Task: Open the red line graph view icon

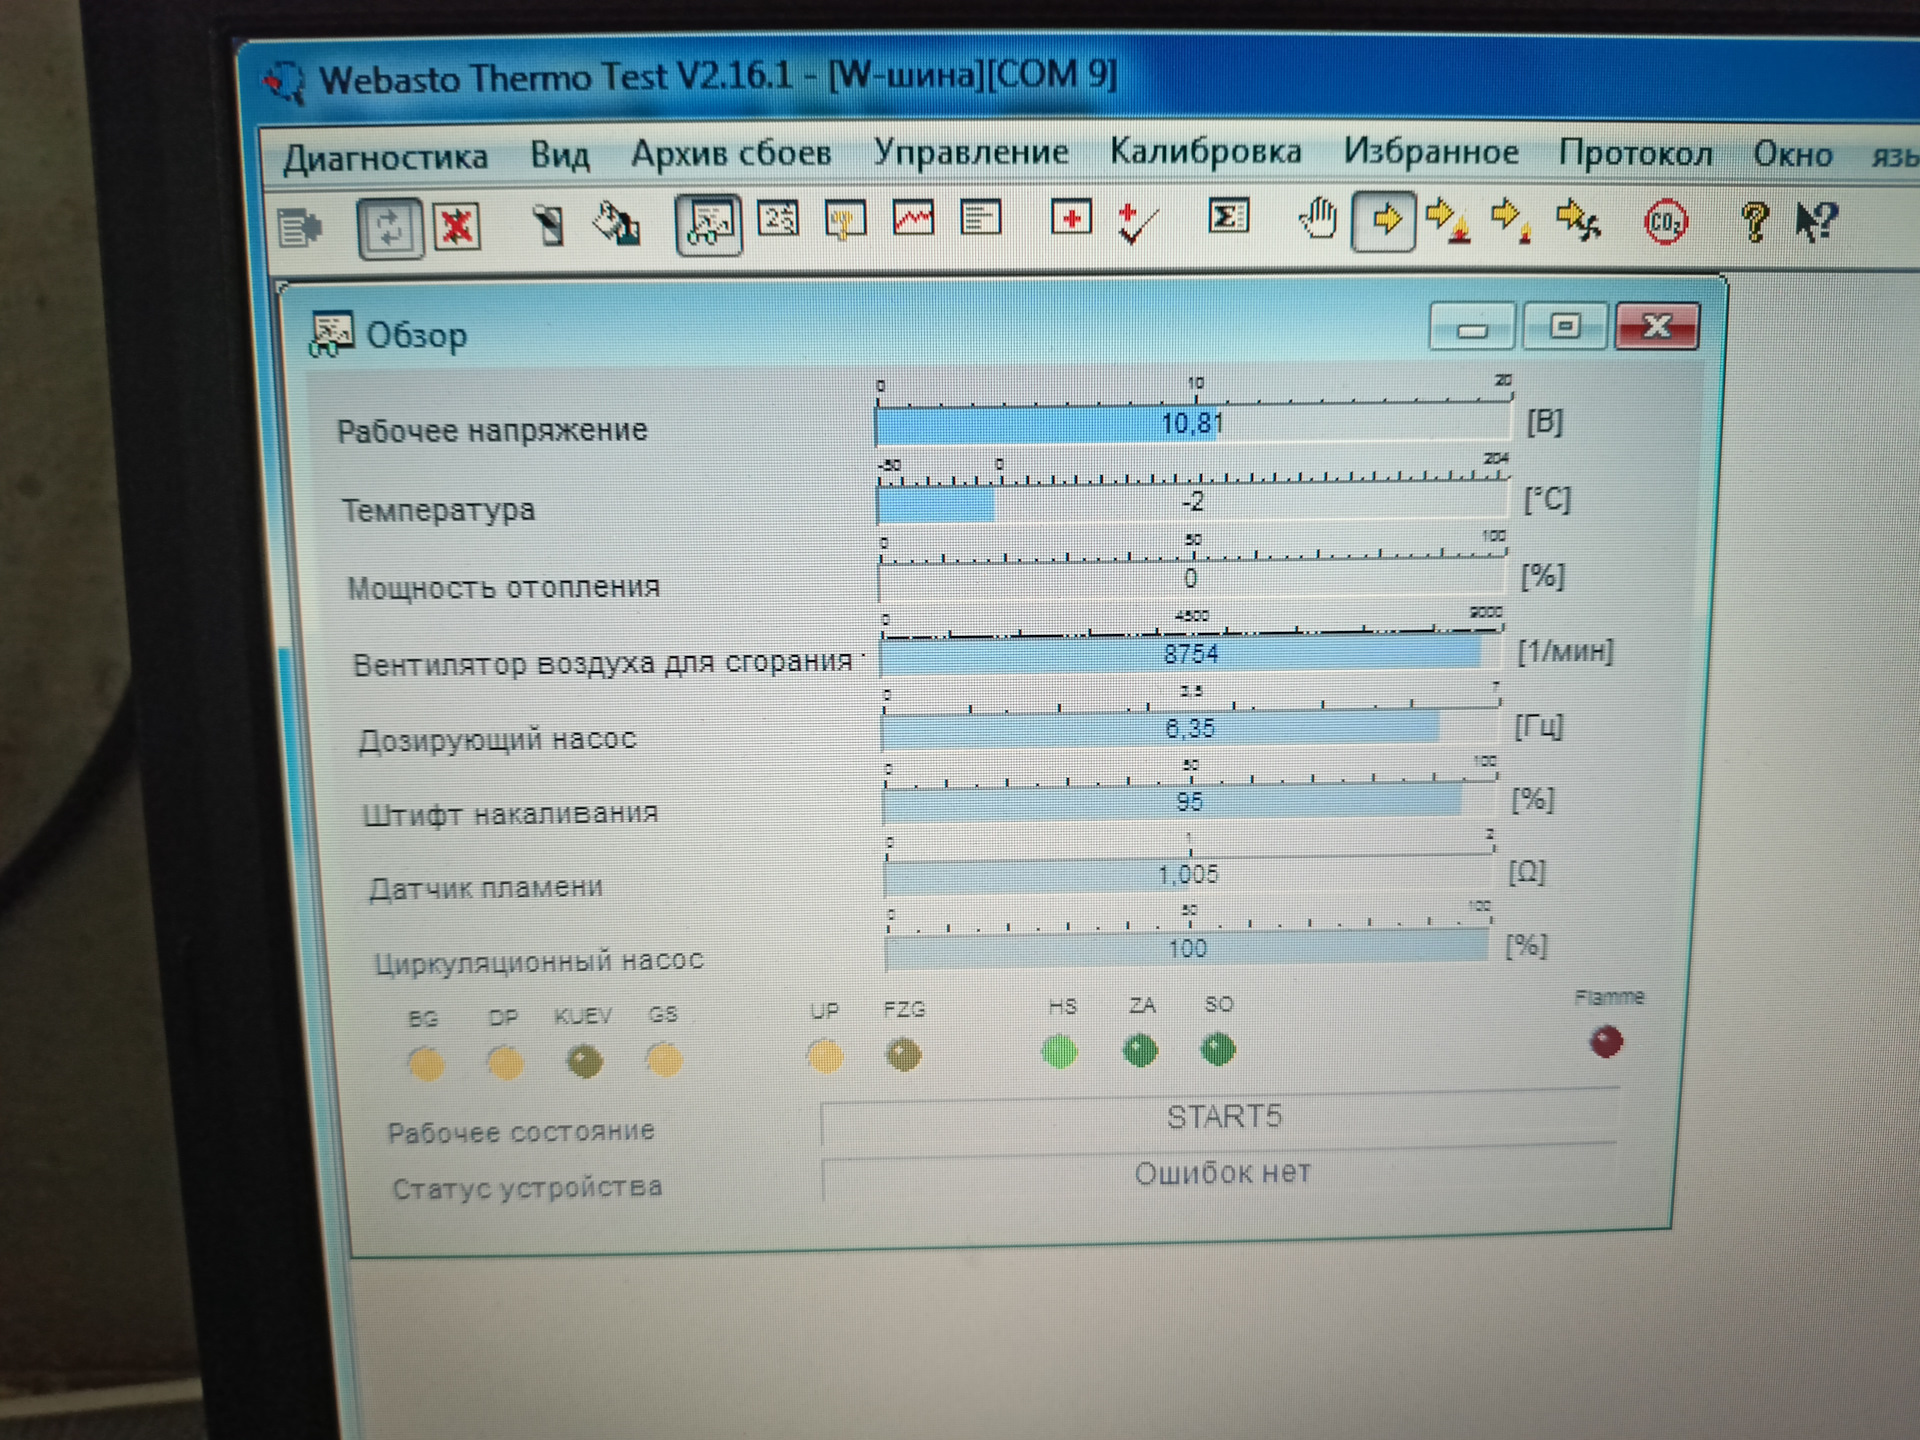Action: [913, 218]
